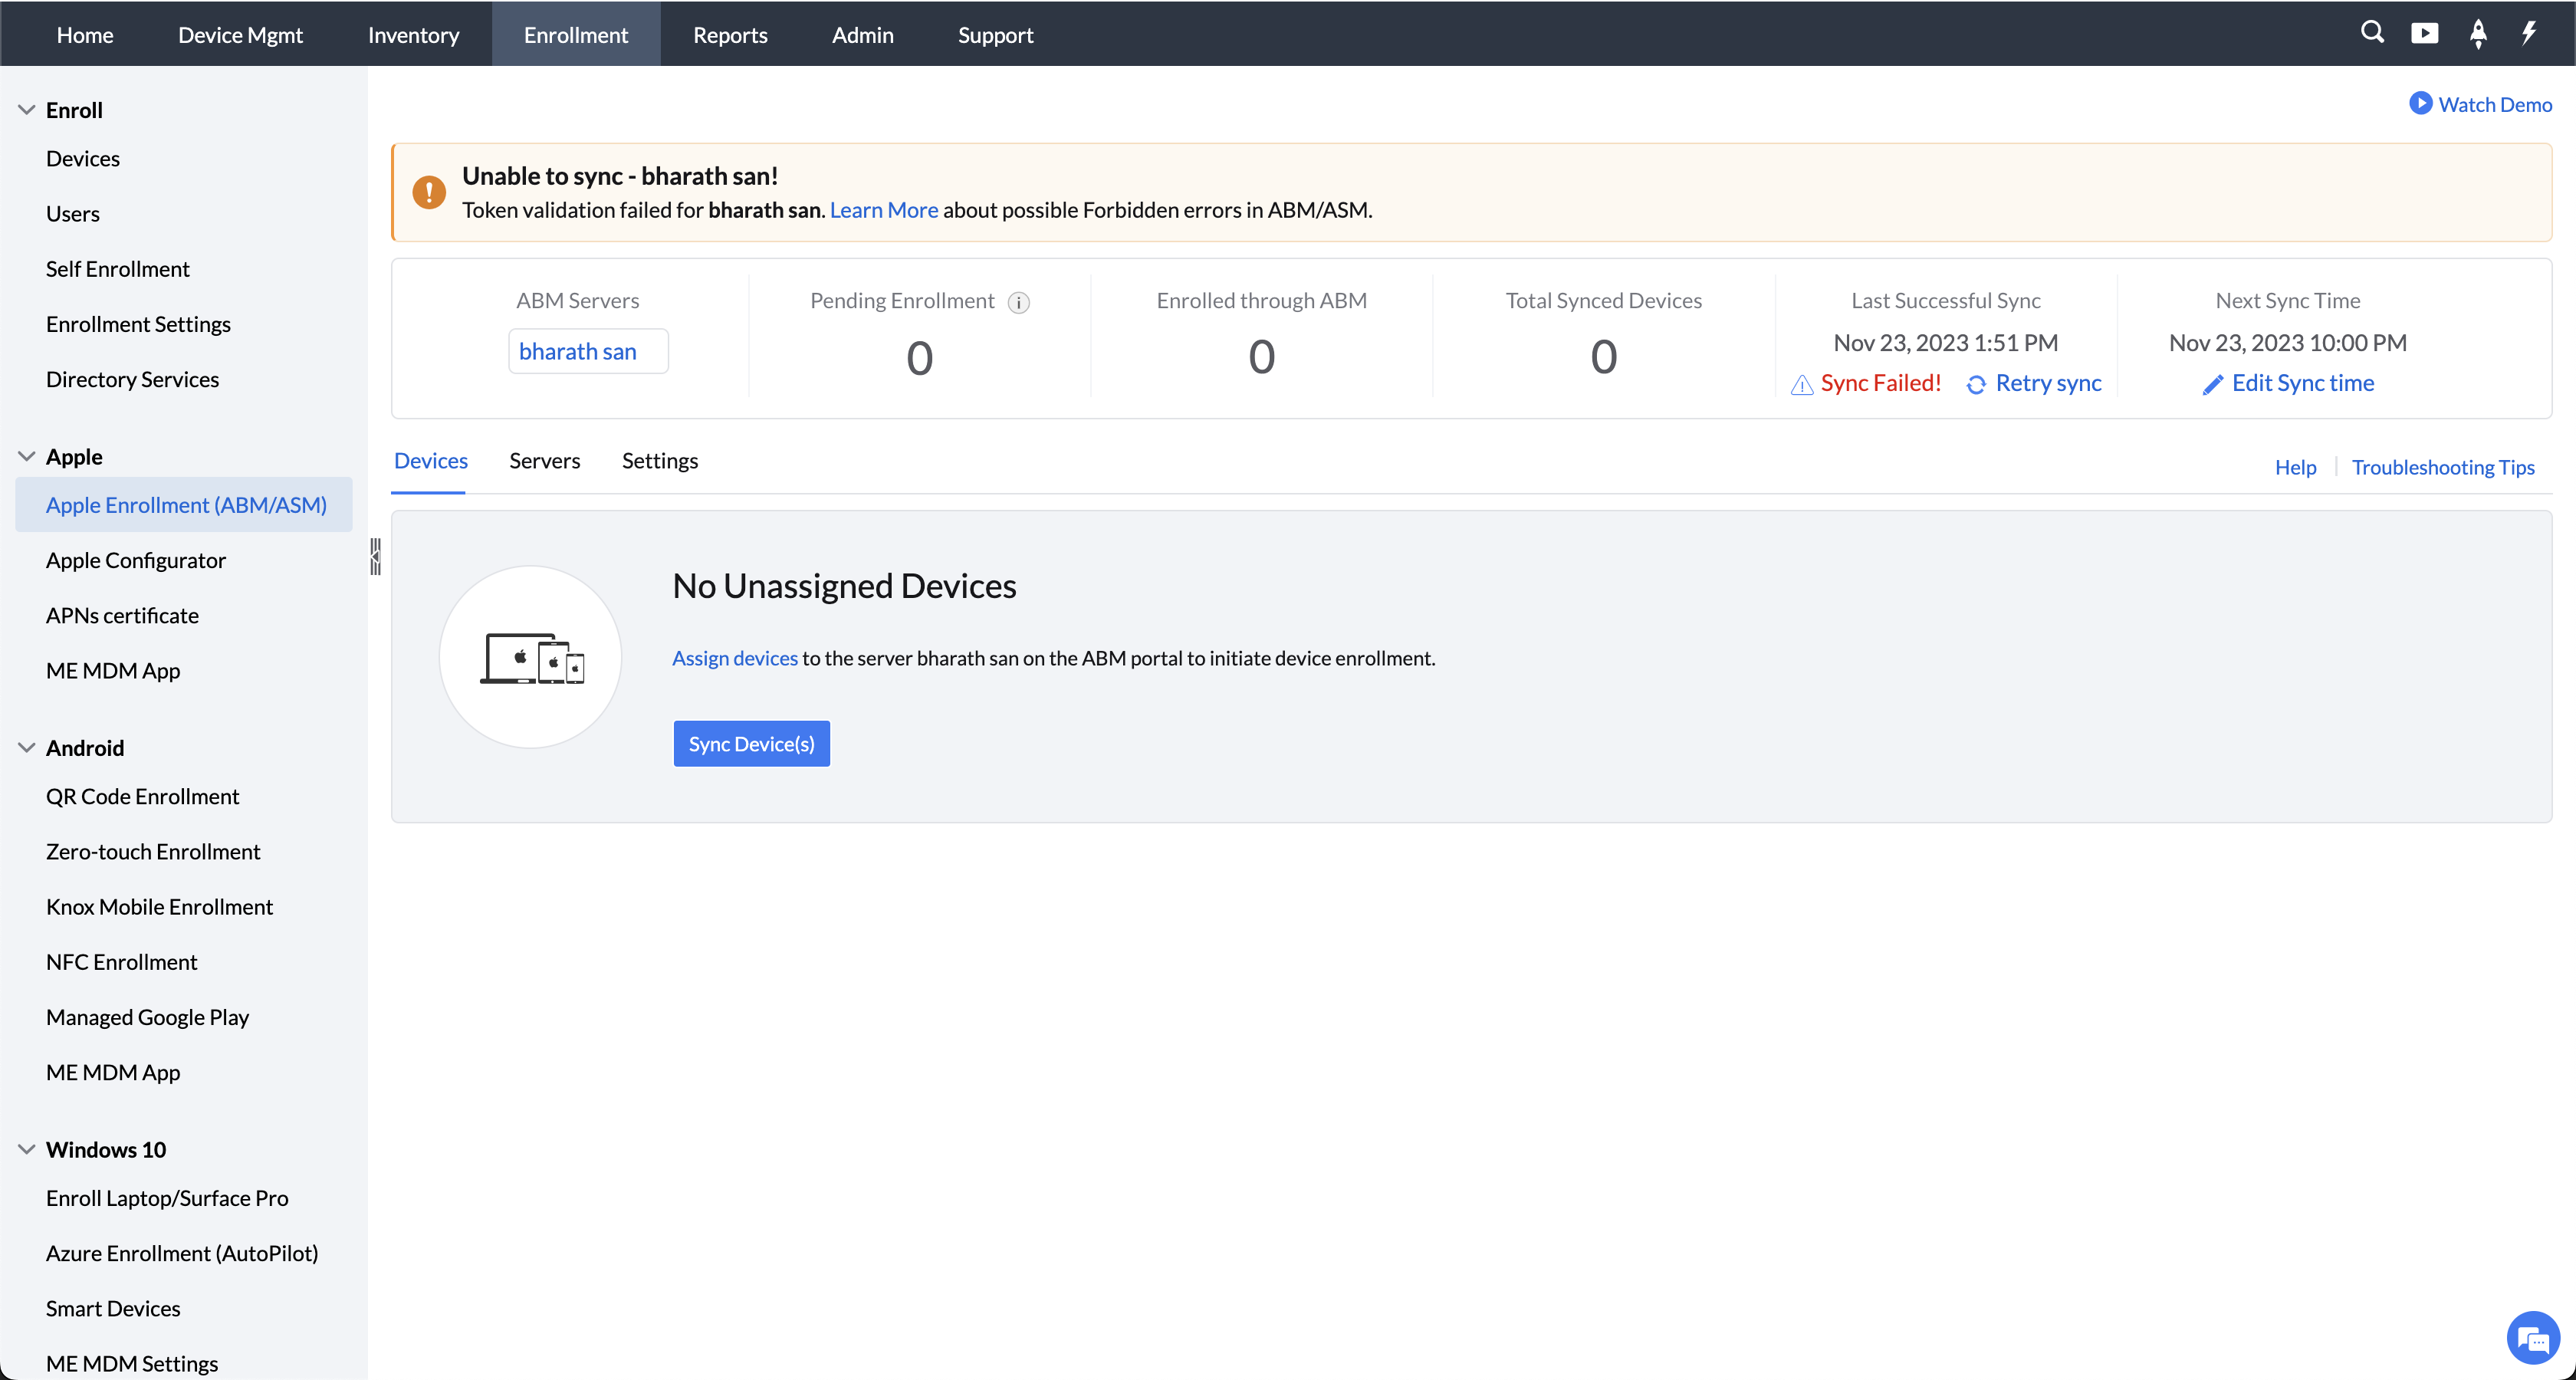Collapse the Apple section in sidebar
2576x1380 pixels.
(27, 457)
